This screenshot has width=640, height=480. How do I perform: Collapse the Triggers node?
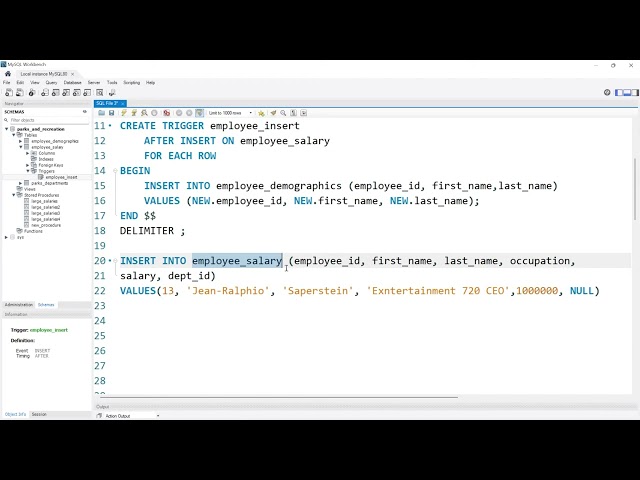[x=28, y=171]
